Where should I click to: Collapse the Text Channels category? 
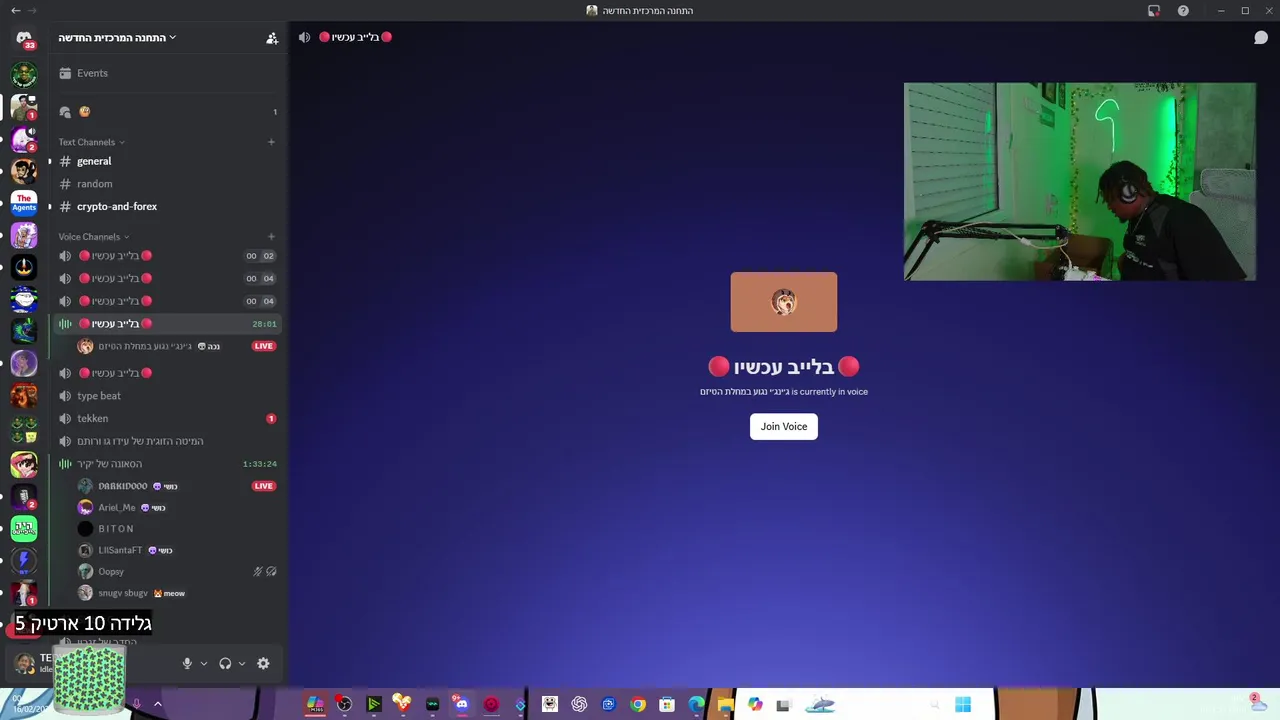tap(91, 142)
